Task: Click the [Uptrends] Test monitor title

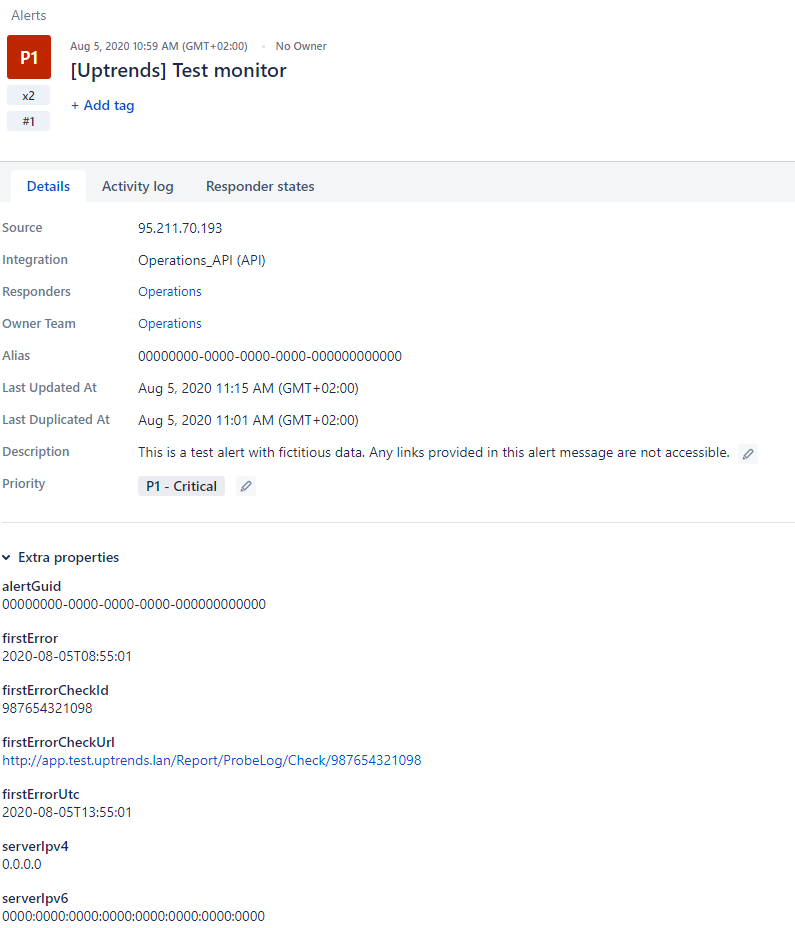Action: 178,70
